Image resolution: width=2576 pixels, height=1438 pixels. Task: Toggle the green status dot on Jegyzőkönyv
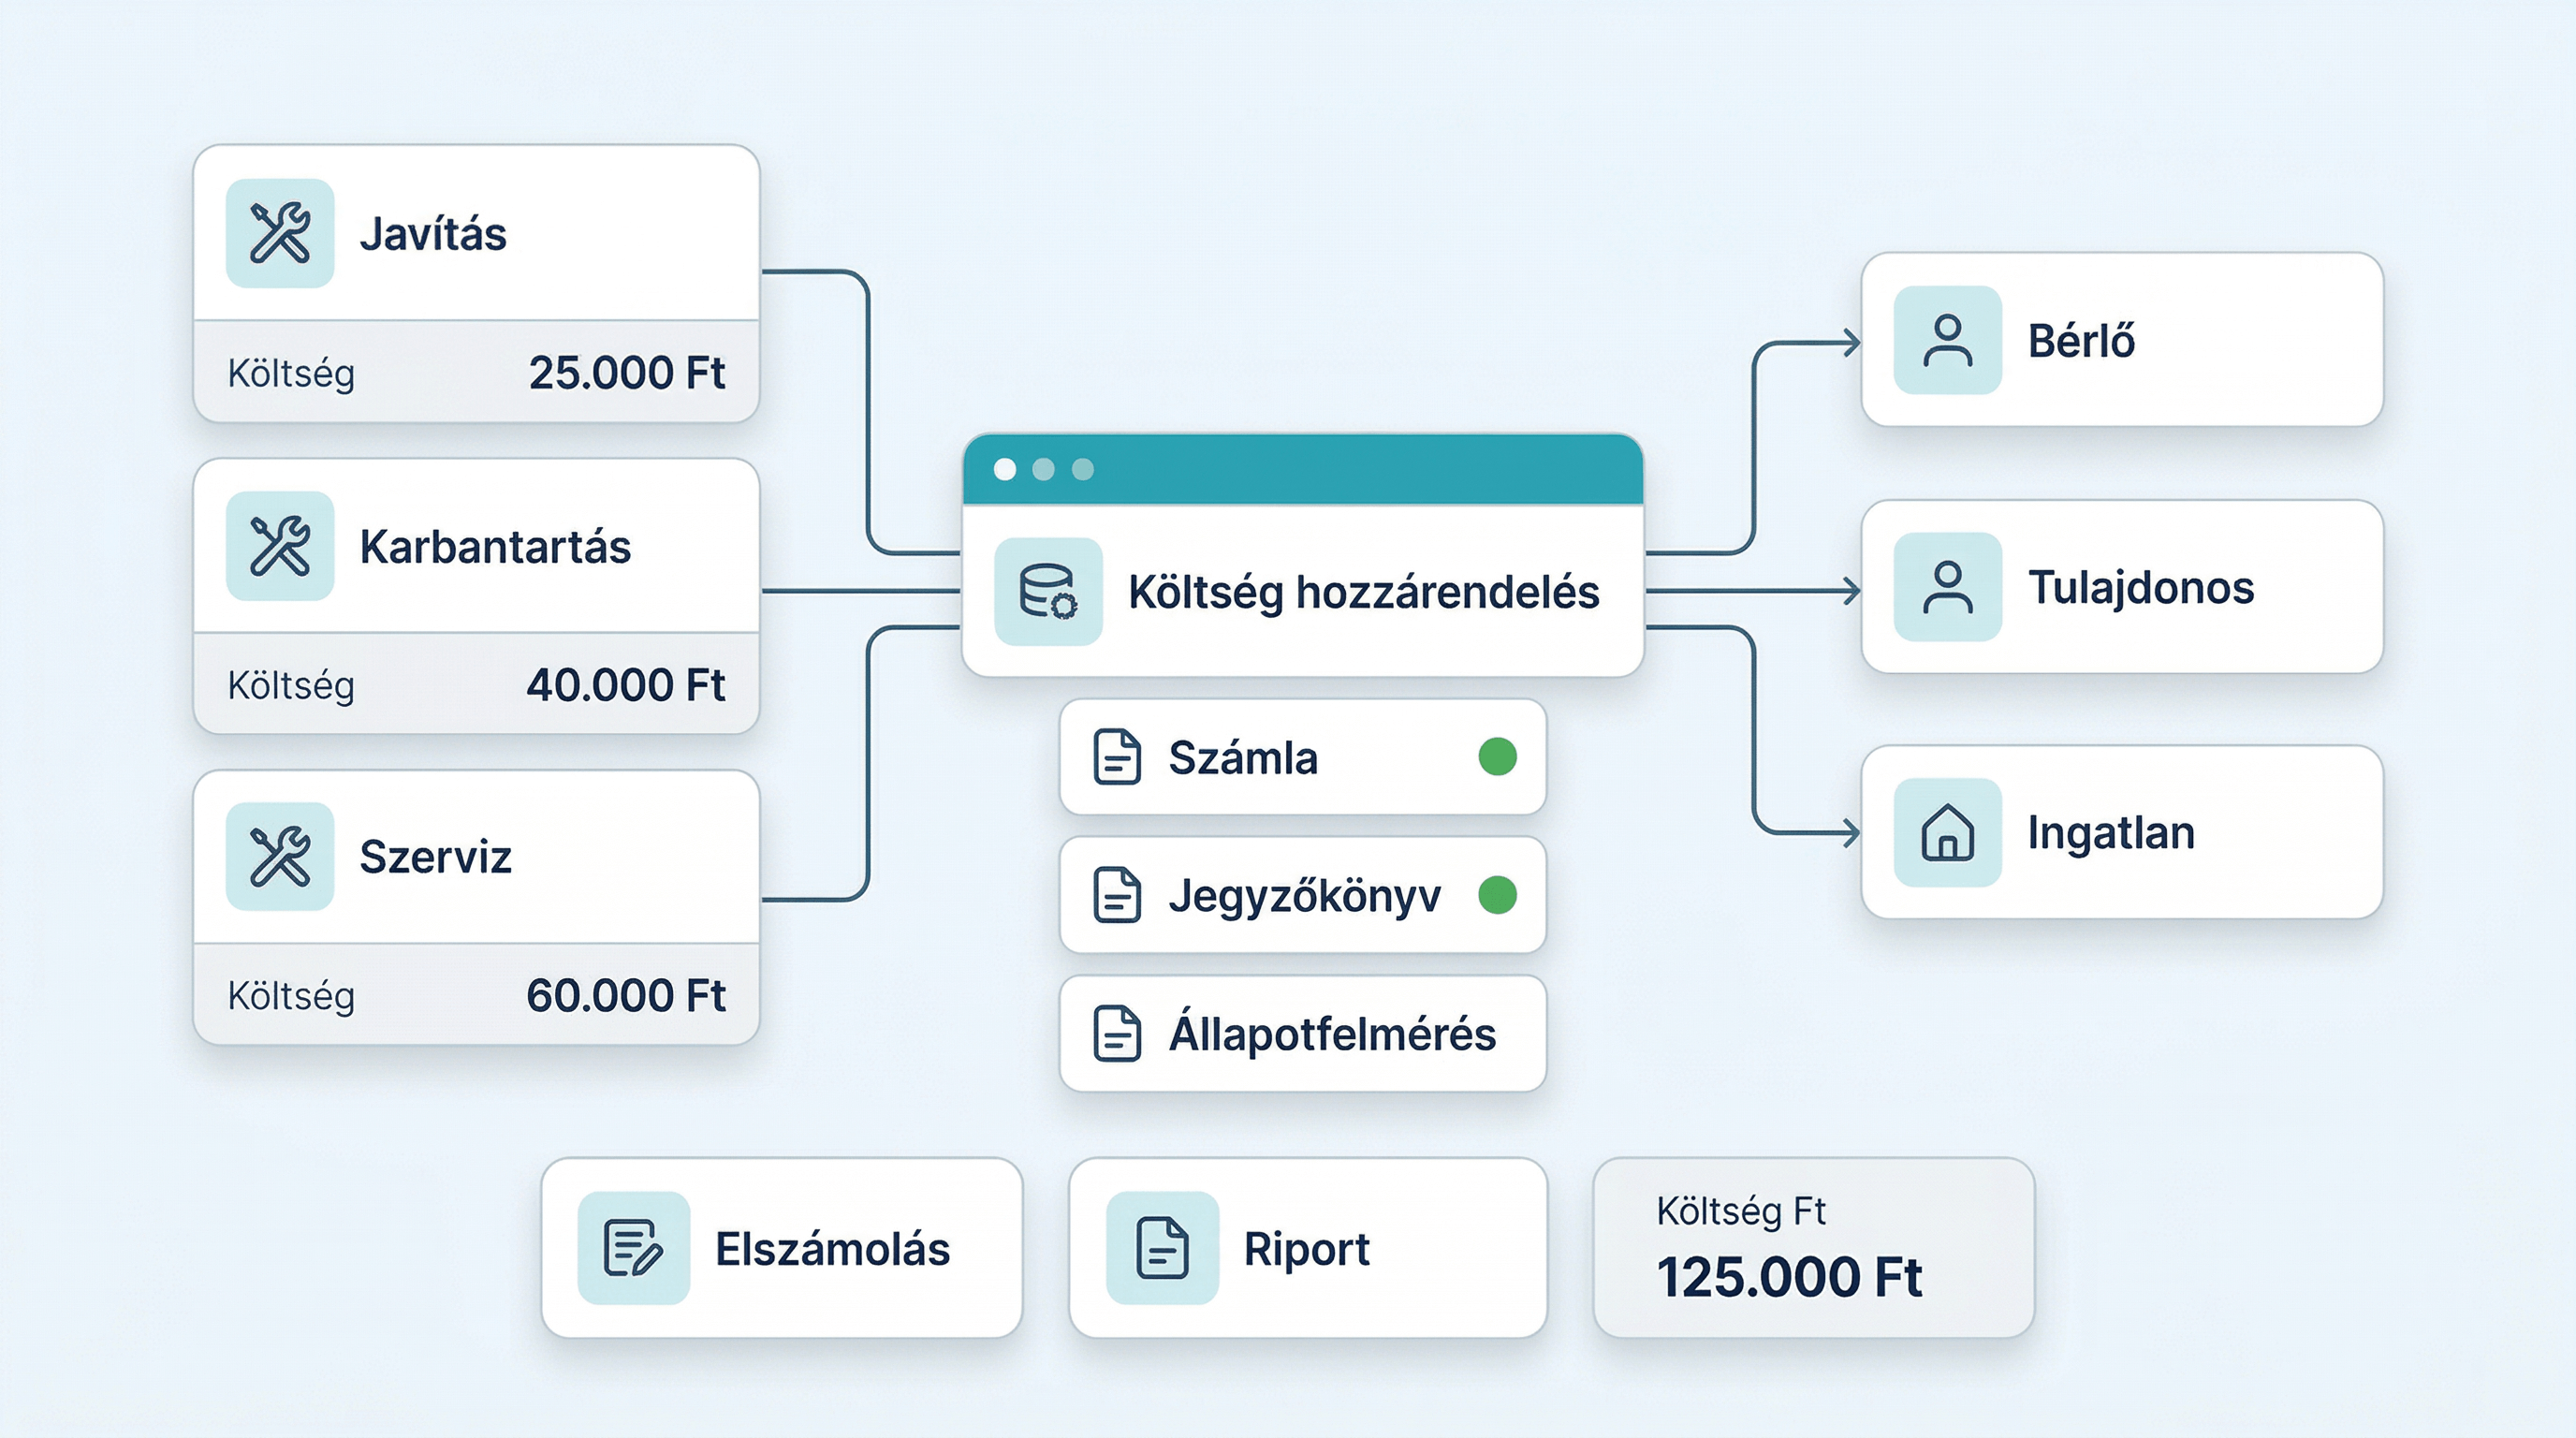click(1497, 894)
